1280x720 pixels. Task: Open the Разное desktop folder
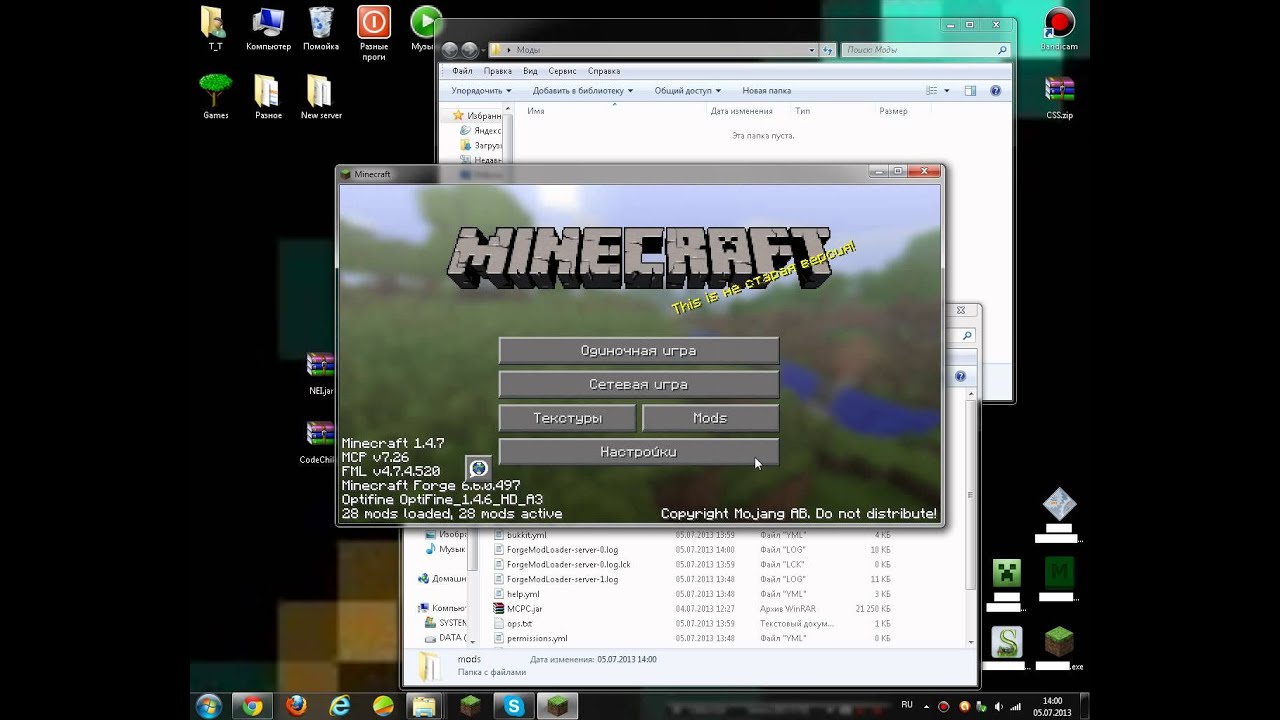pos(267,96)
